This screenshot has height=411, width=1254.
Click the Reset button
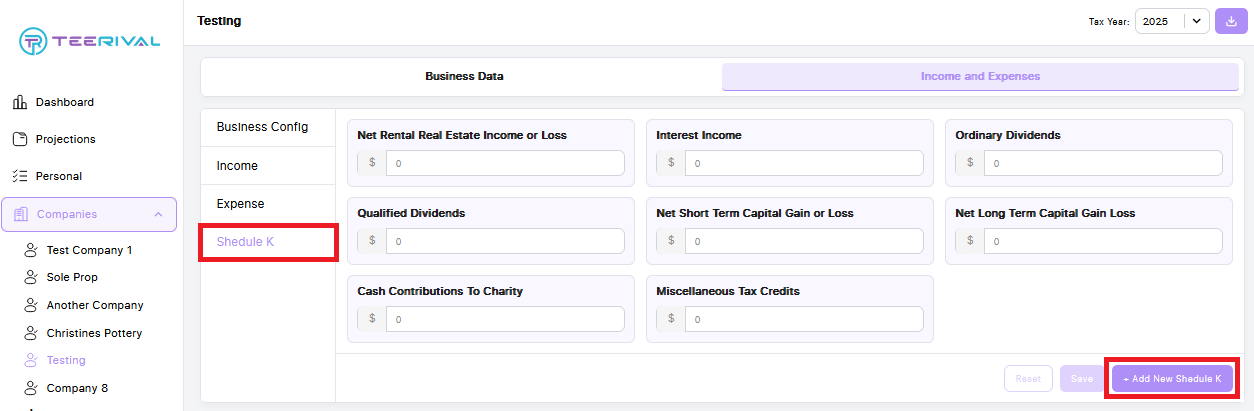[1028, 379]
